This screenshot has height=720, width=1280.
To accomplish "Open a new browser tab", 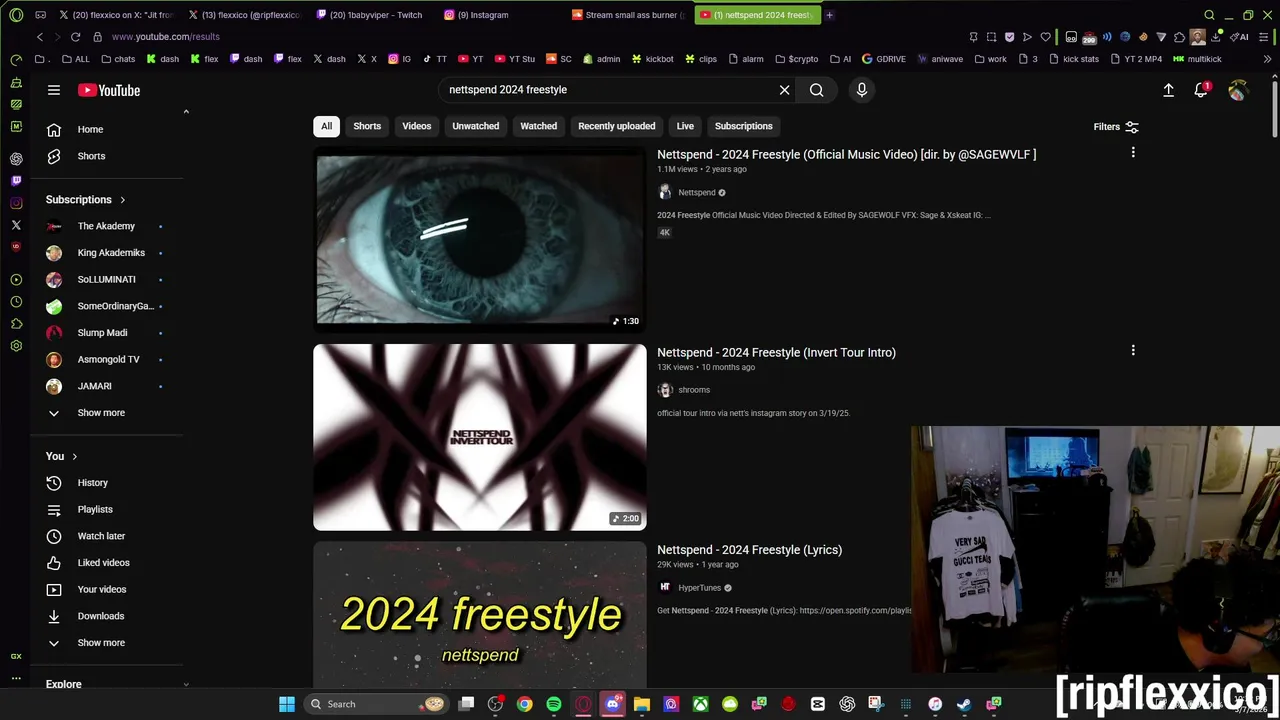I will tap(829, 15).
